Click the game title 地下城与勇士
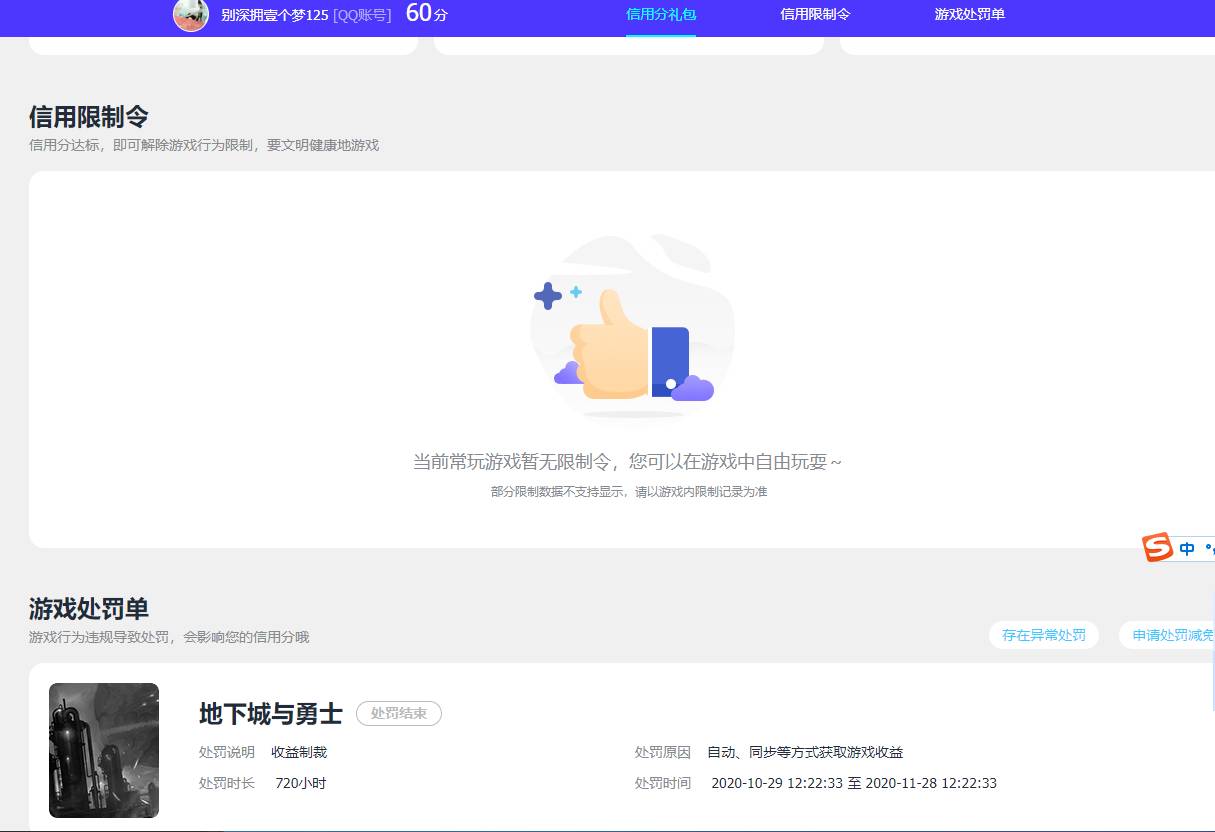The height and width of the screenshot is (832, 1215). click(x=270, y=714)
